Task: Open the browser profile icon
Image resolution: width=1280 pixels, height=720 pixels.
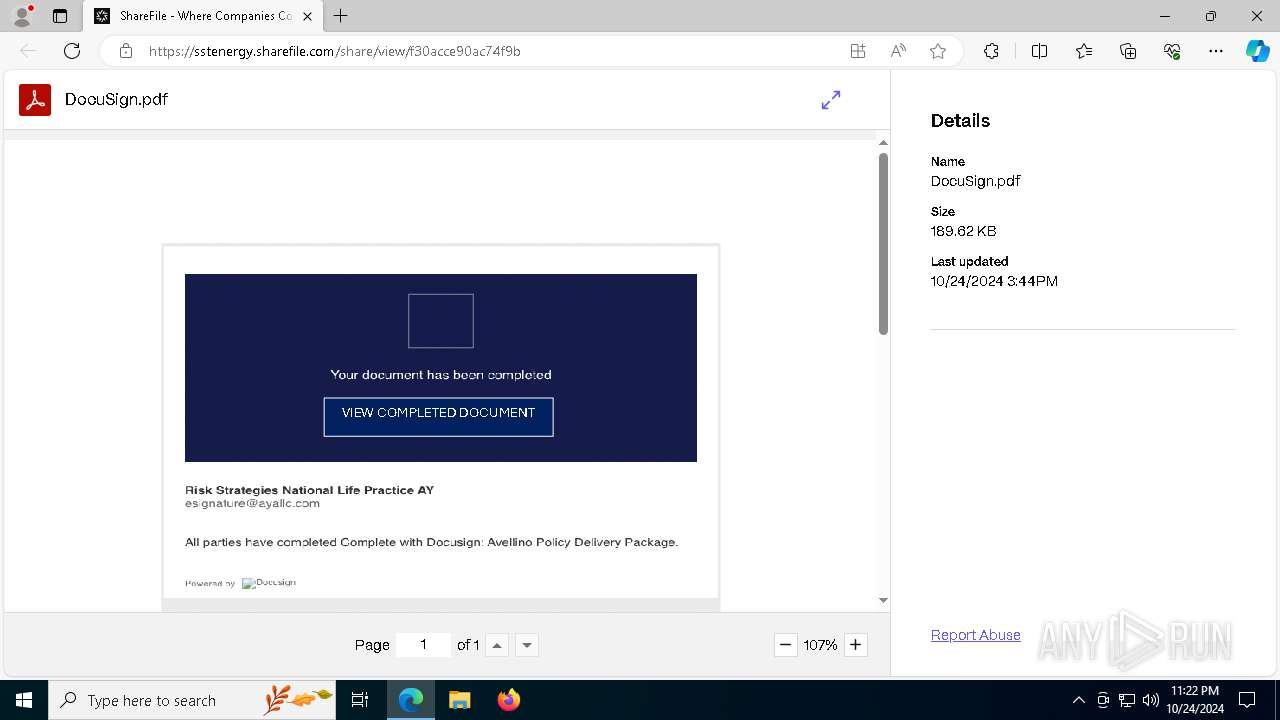Action: point(22,16)
